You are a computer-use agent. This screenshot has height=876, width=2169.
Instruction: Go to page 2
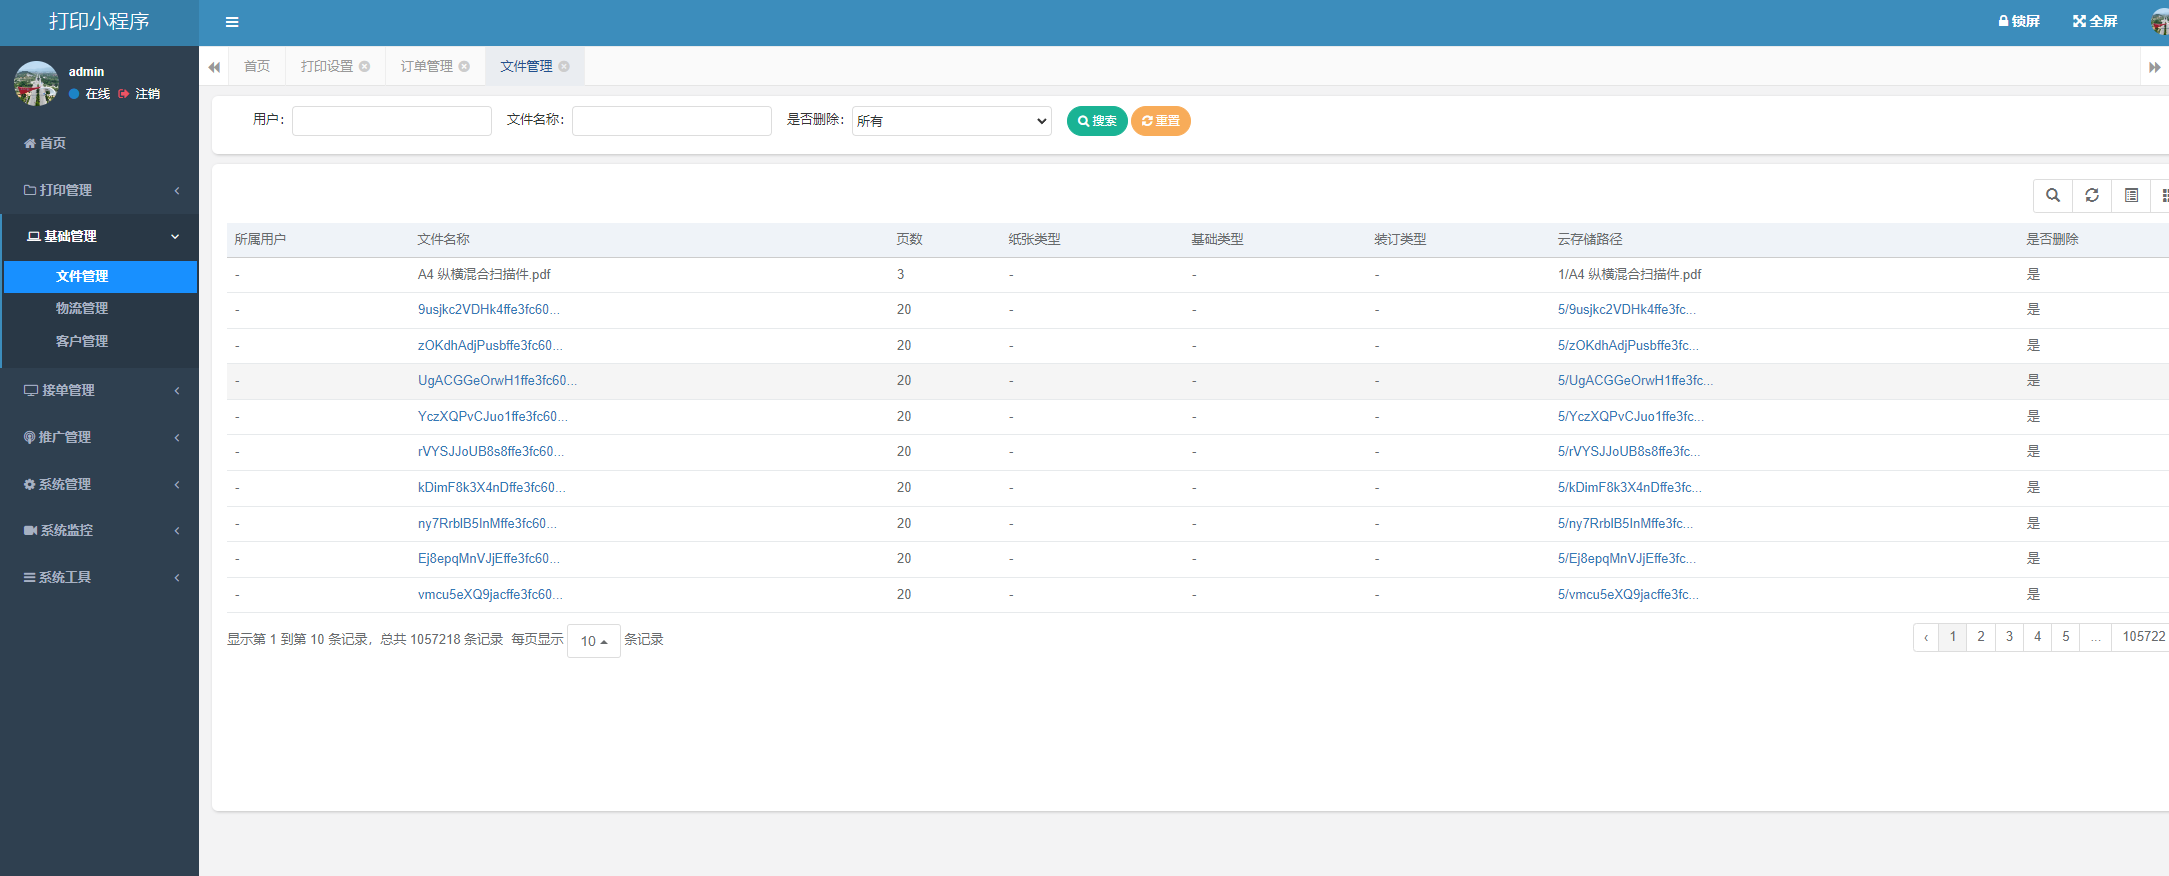(x=1981, y=637)
